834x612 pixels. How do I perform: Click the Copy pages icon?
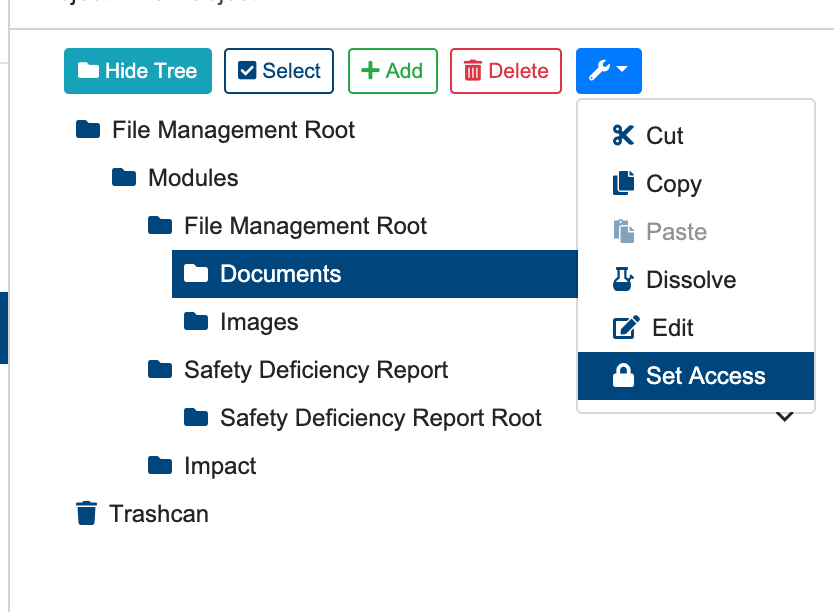pos(623,183)
